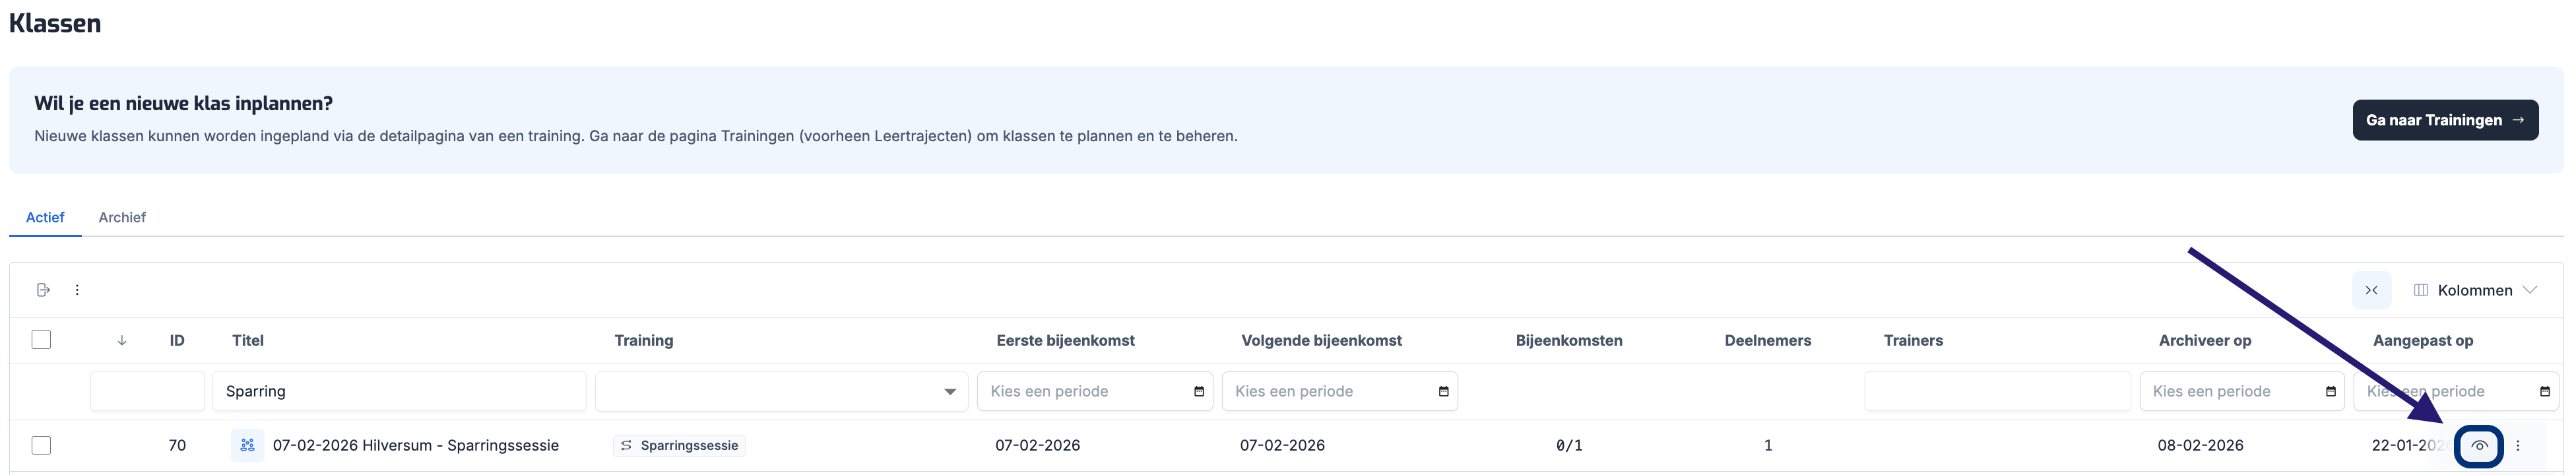Click the Titel filter field containing Sparring
The image size is (2576, 475).
(x=399, y=392)
